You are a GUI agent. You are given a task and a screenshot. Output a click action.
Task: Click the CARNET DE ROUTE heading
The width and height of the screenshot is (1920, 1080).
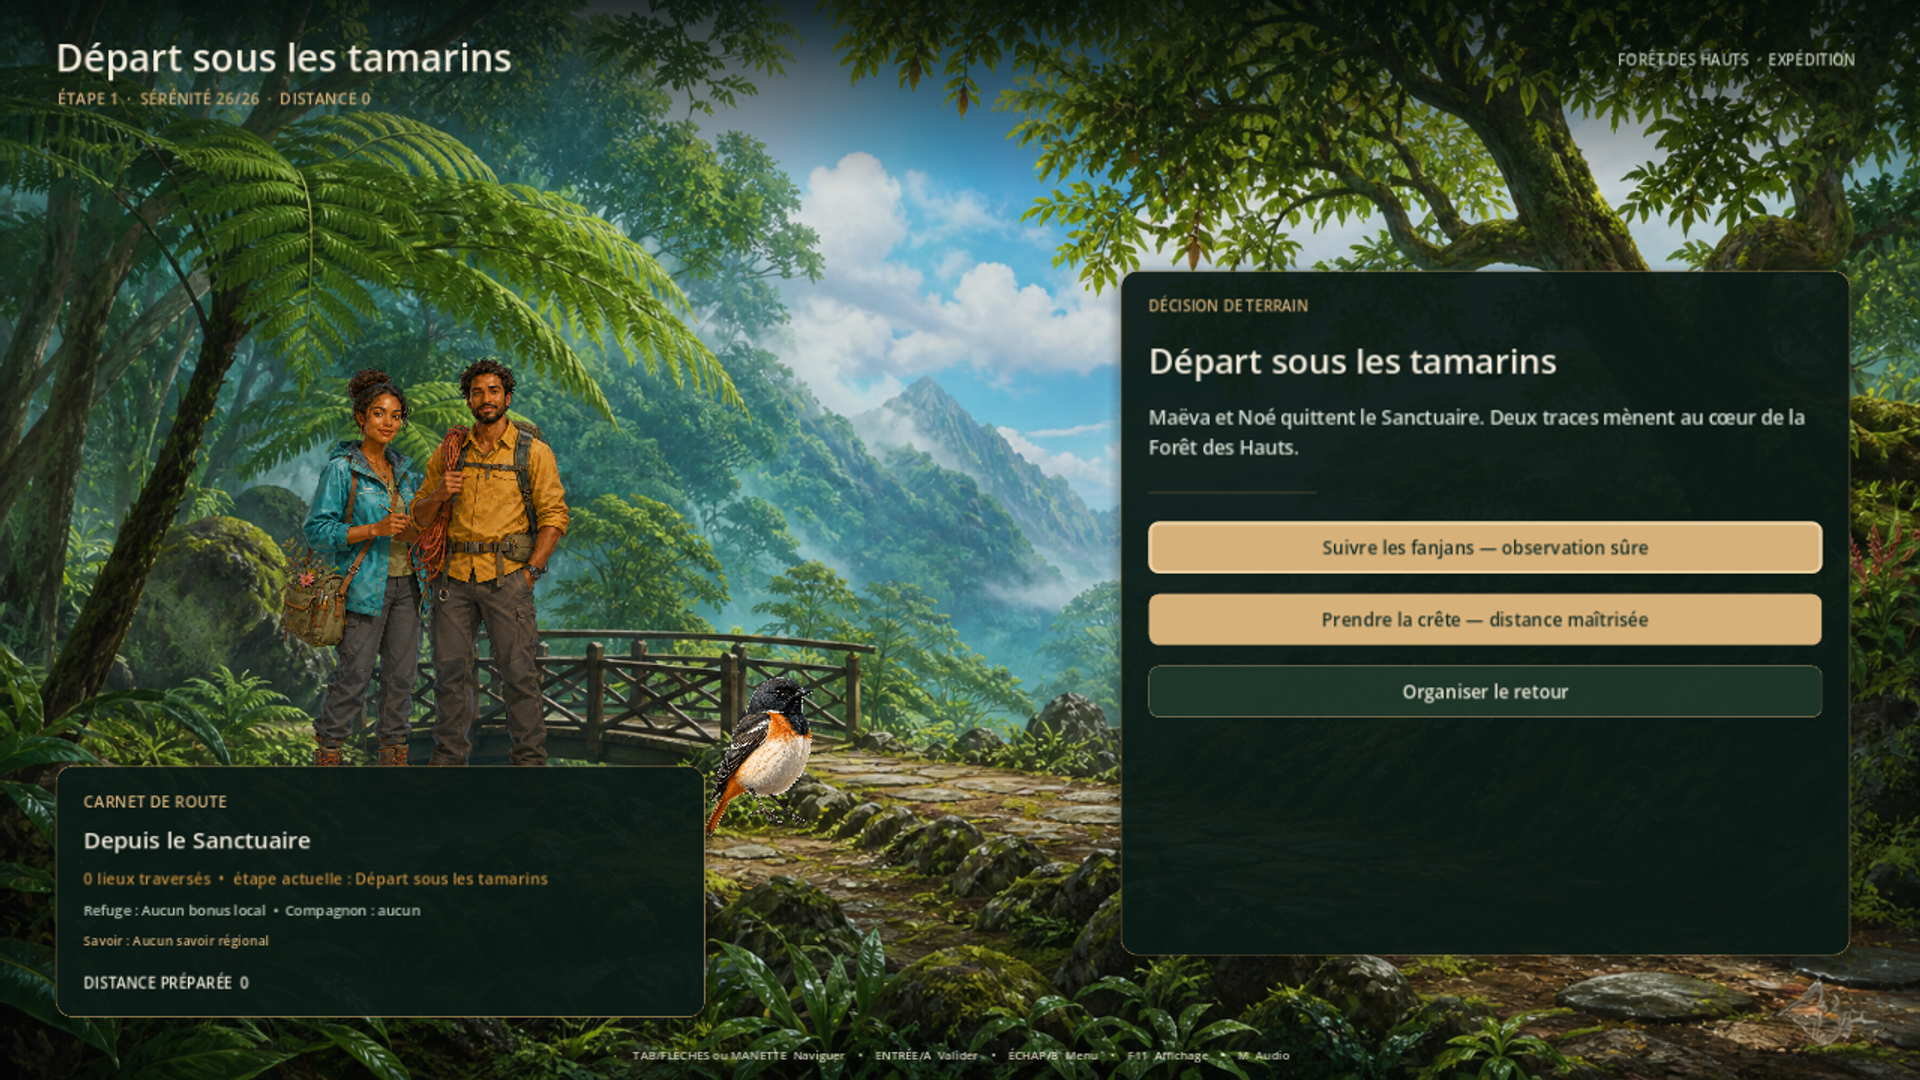pyautogui.click(x=155, y=801)
